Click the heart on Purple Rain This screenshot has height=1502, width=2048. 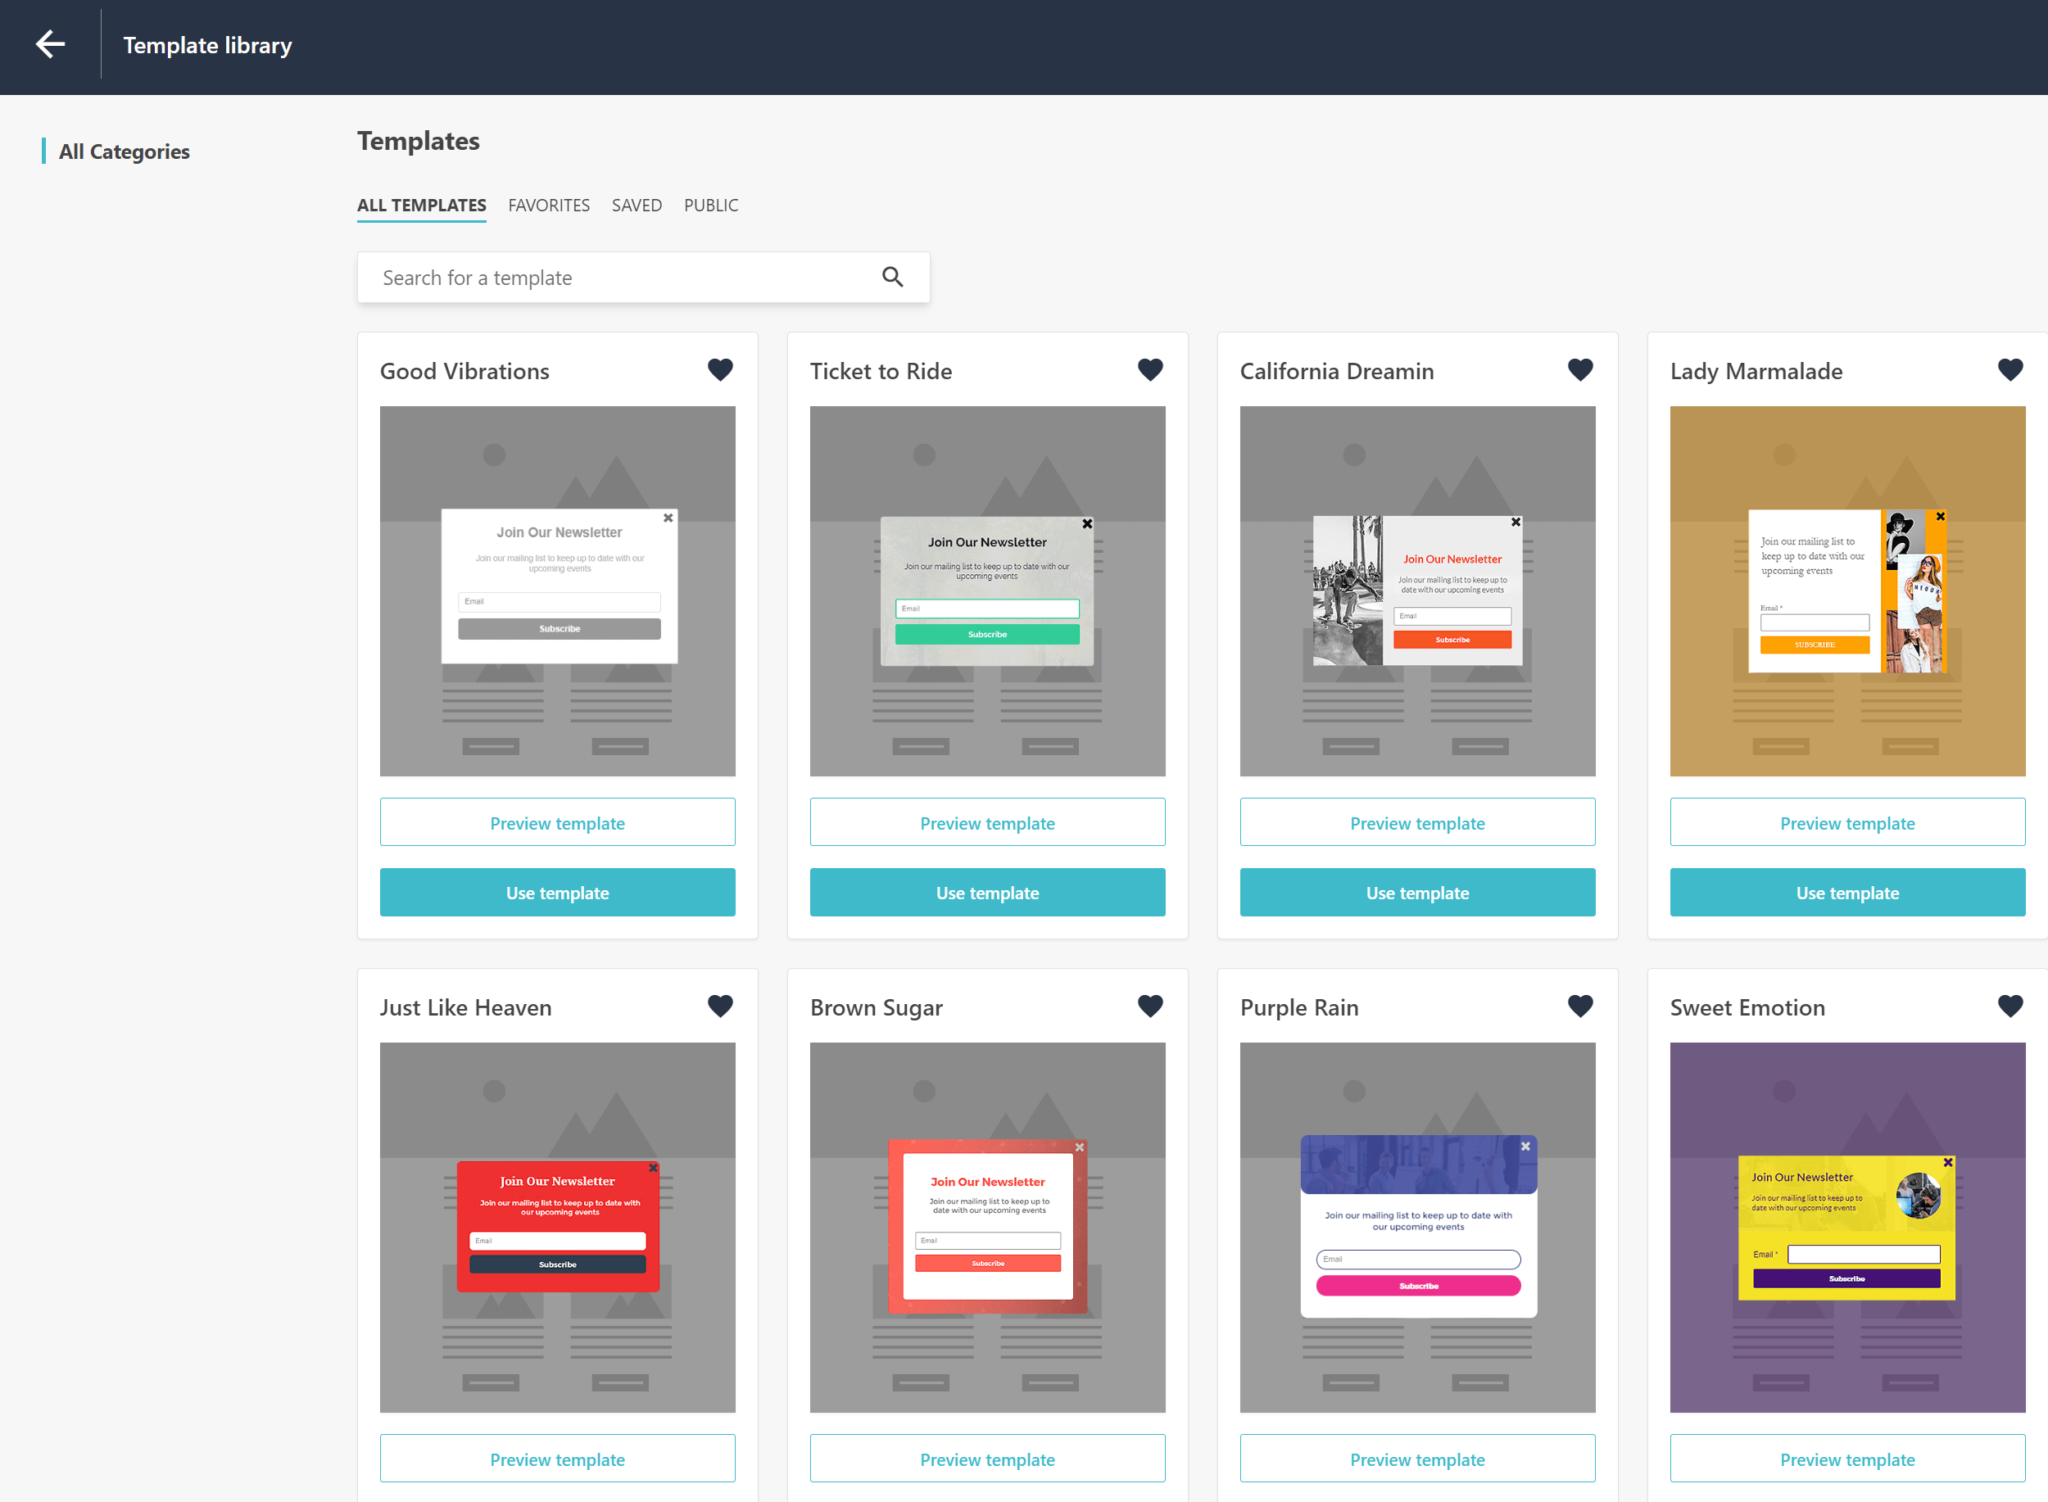[1580, 1005]
